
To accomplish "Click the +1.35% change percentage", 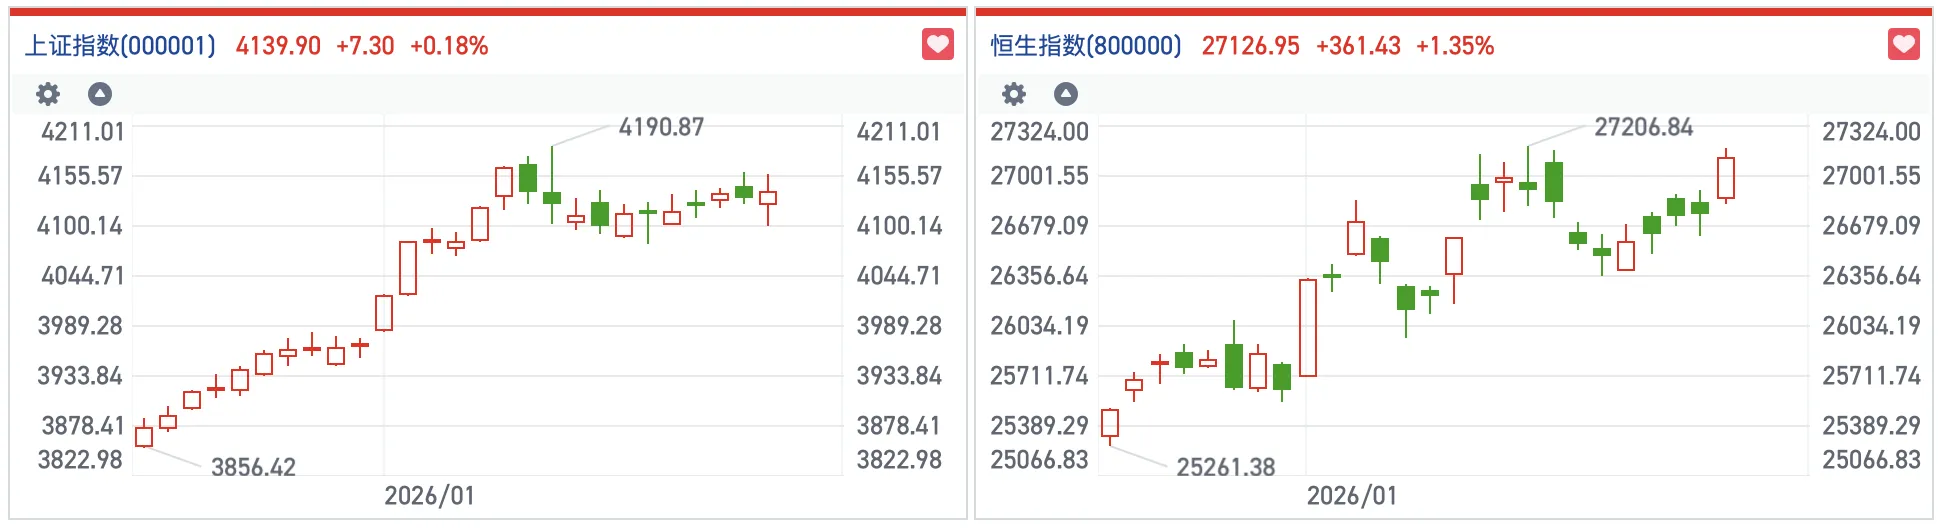I will click(x=1455, y=46).
